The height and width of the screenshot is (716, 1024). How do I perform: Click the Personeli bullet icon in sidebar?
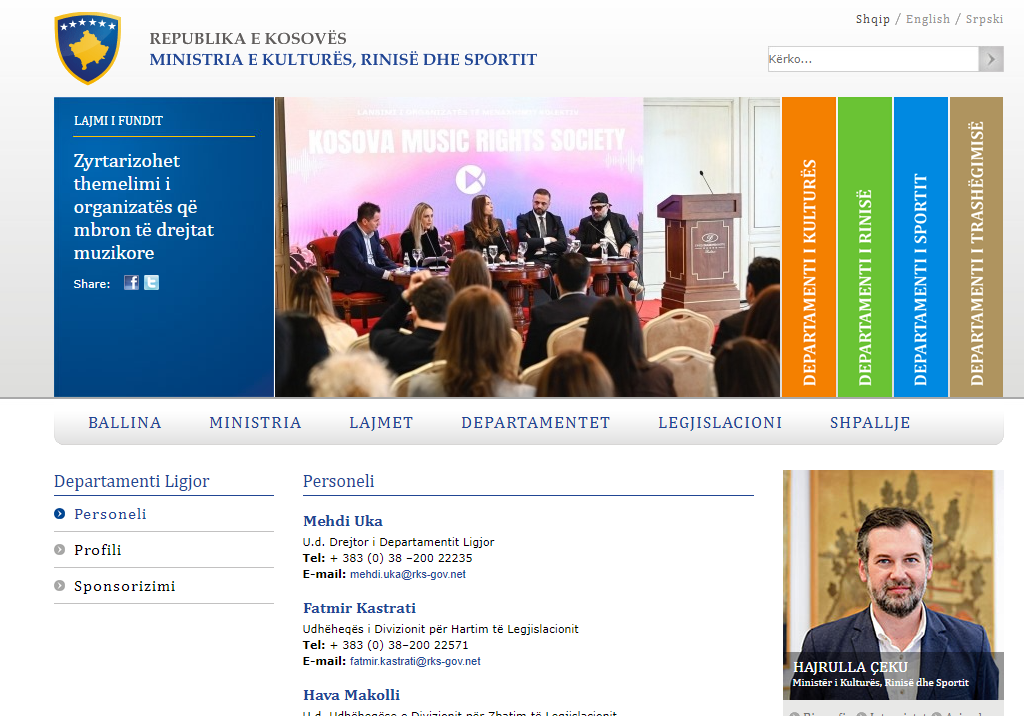(60, 514)
